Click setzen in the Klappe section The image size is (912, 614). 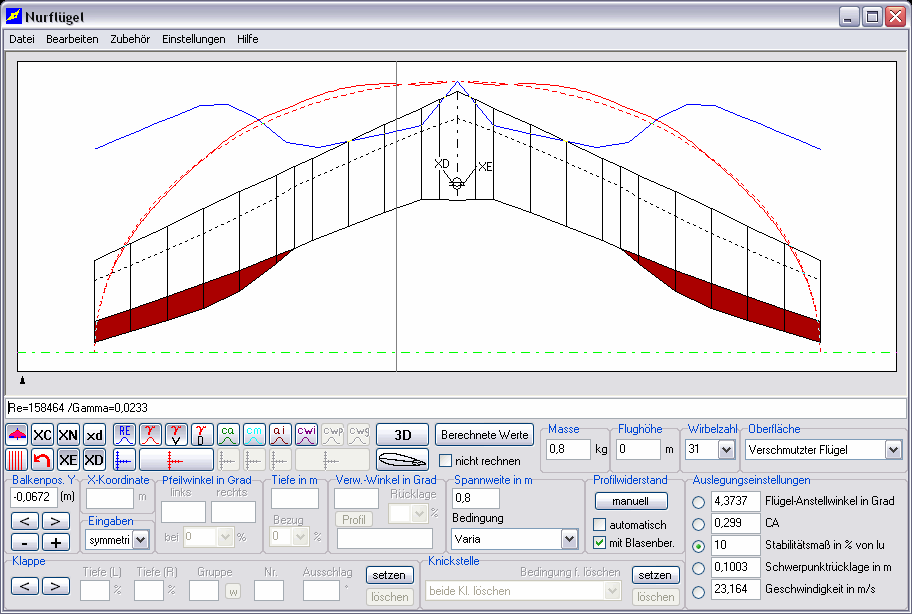coord(390,575)
